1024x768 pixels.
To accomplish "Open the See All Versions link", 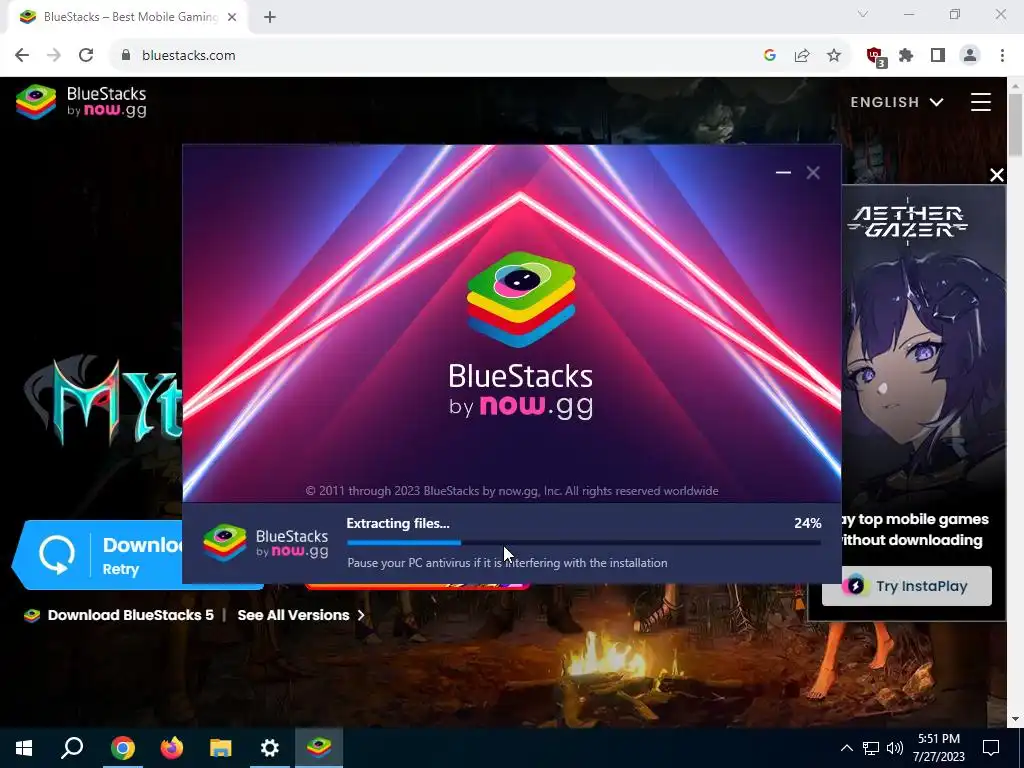I will click(300, 615).
